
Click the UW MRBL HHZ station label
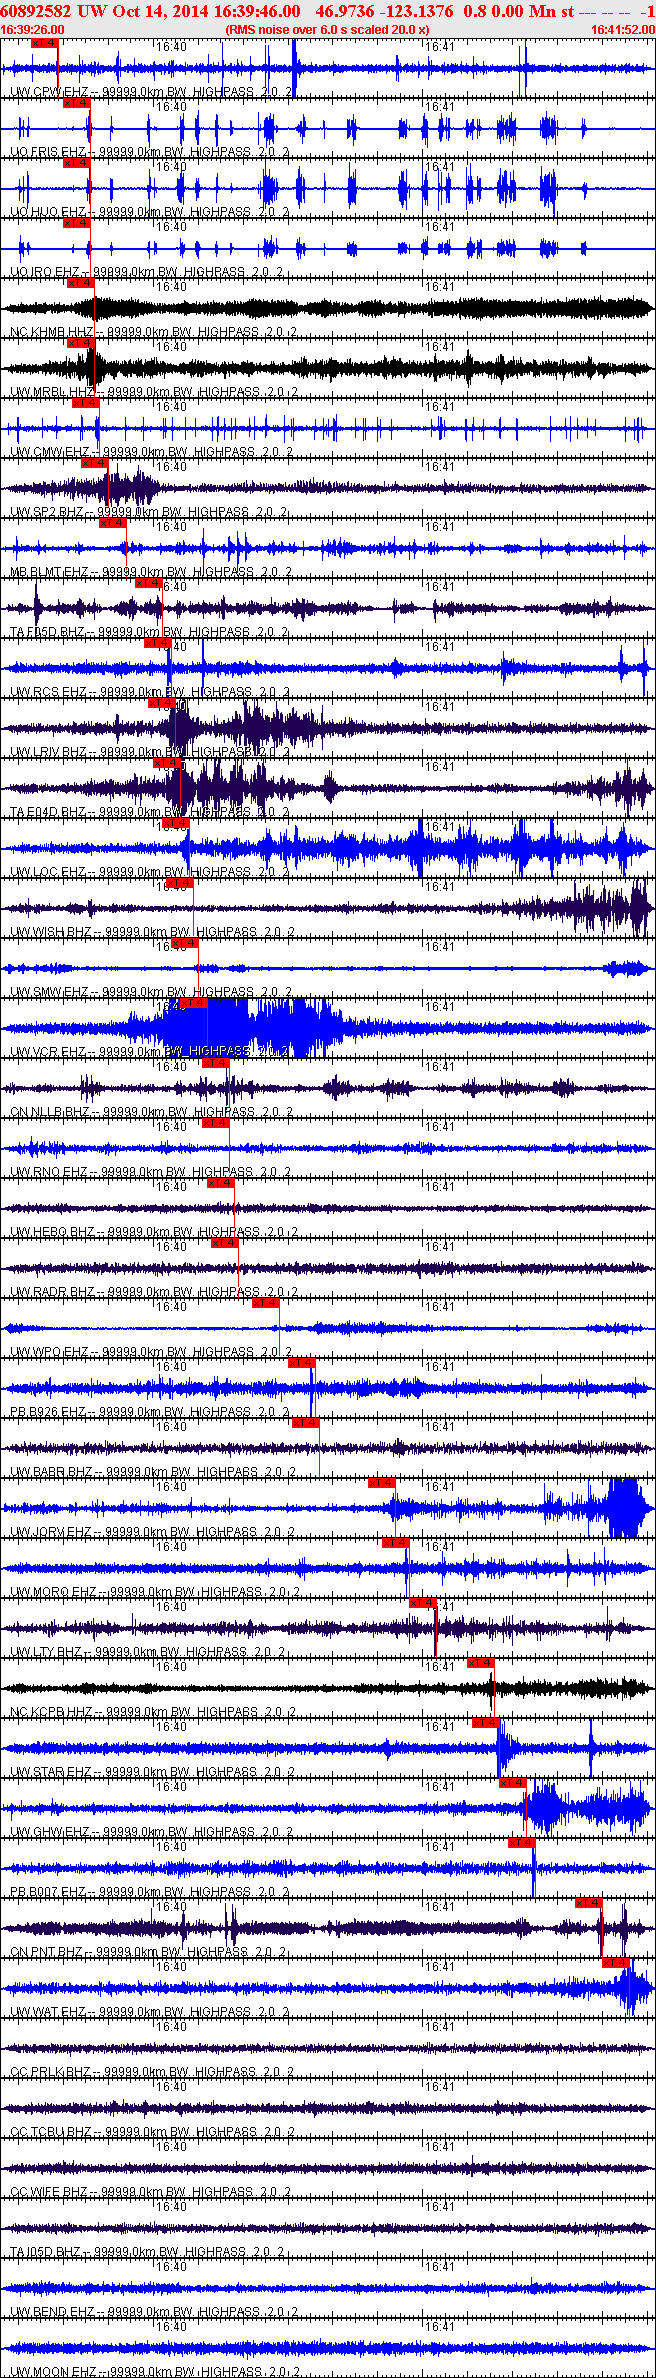(52, 392)
